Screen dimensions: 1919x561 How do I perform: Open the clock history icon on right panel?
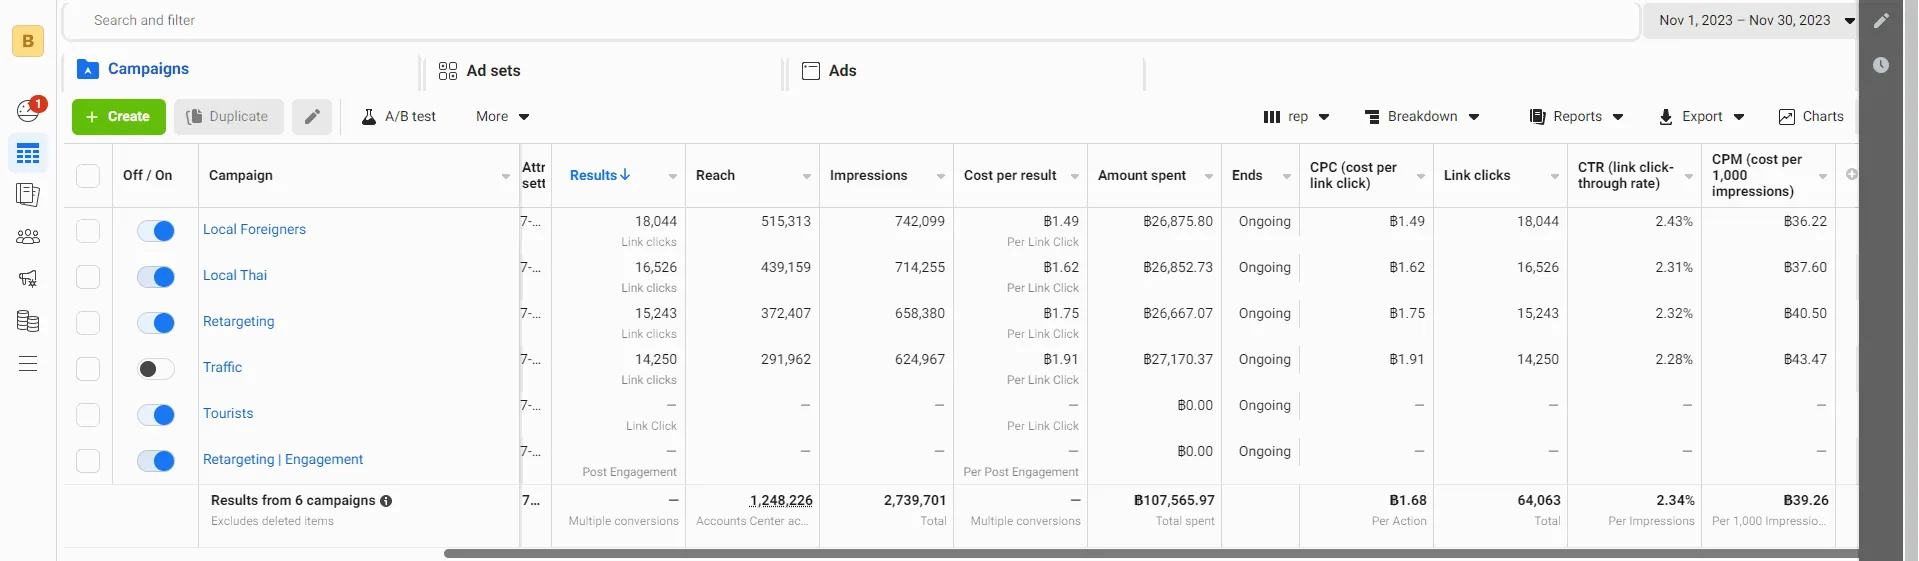(1881, 65)
